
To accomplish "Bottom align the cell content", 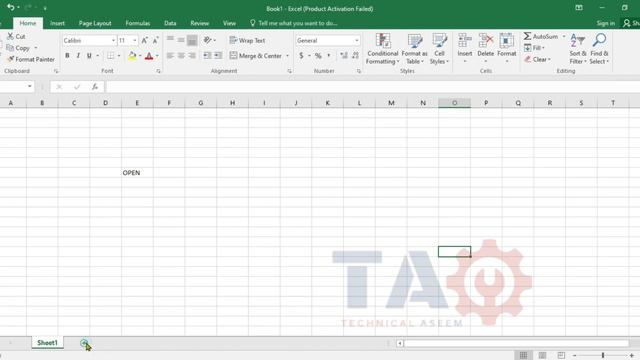I will 192,40.
